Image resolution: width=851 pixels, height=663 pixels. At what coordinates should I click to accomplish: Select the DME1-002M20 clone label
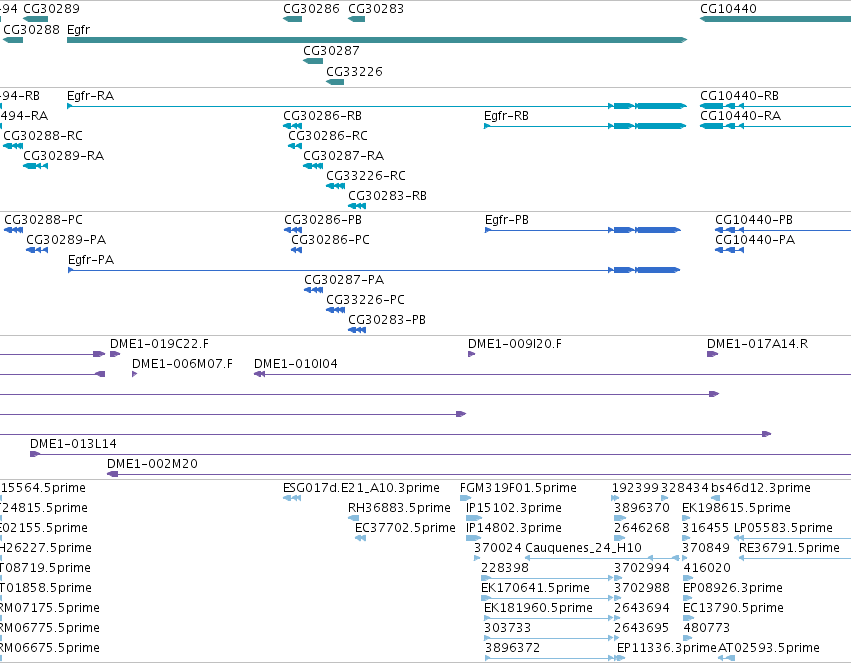pyautogui.click(x=152, y=464)
